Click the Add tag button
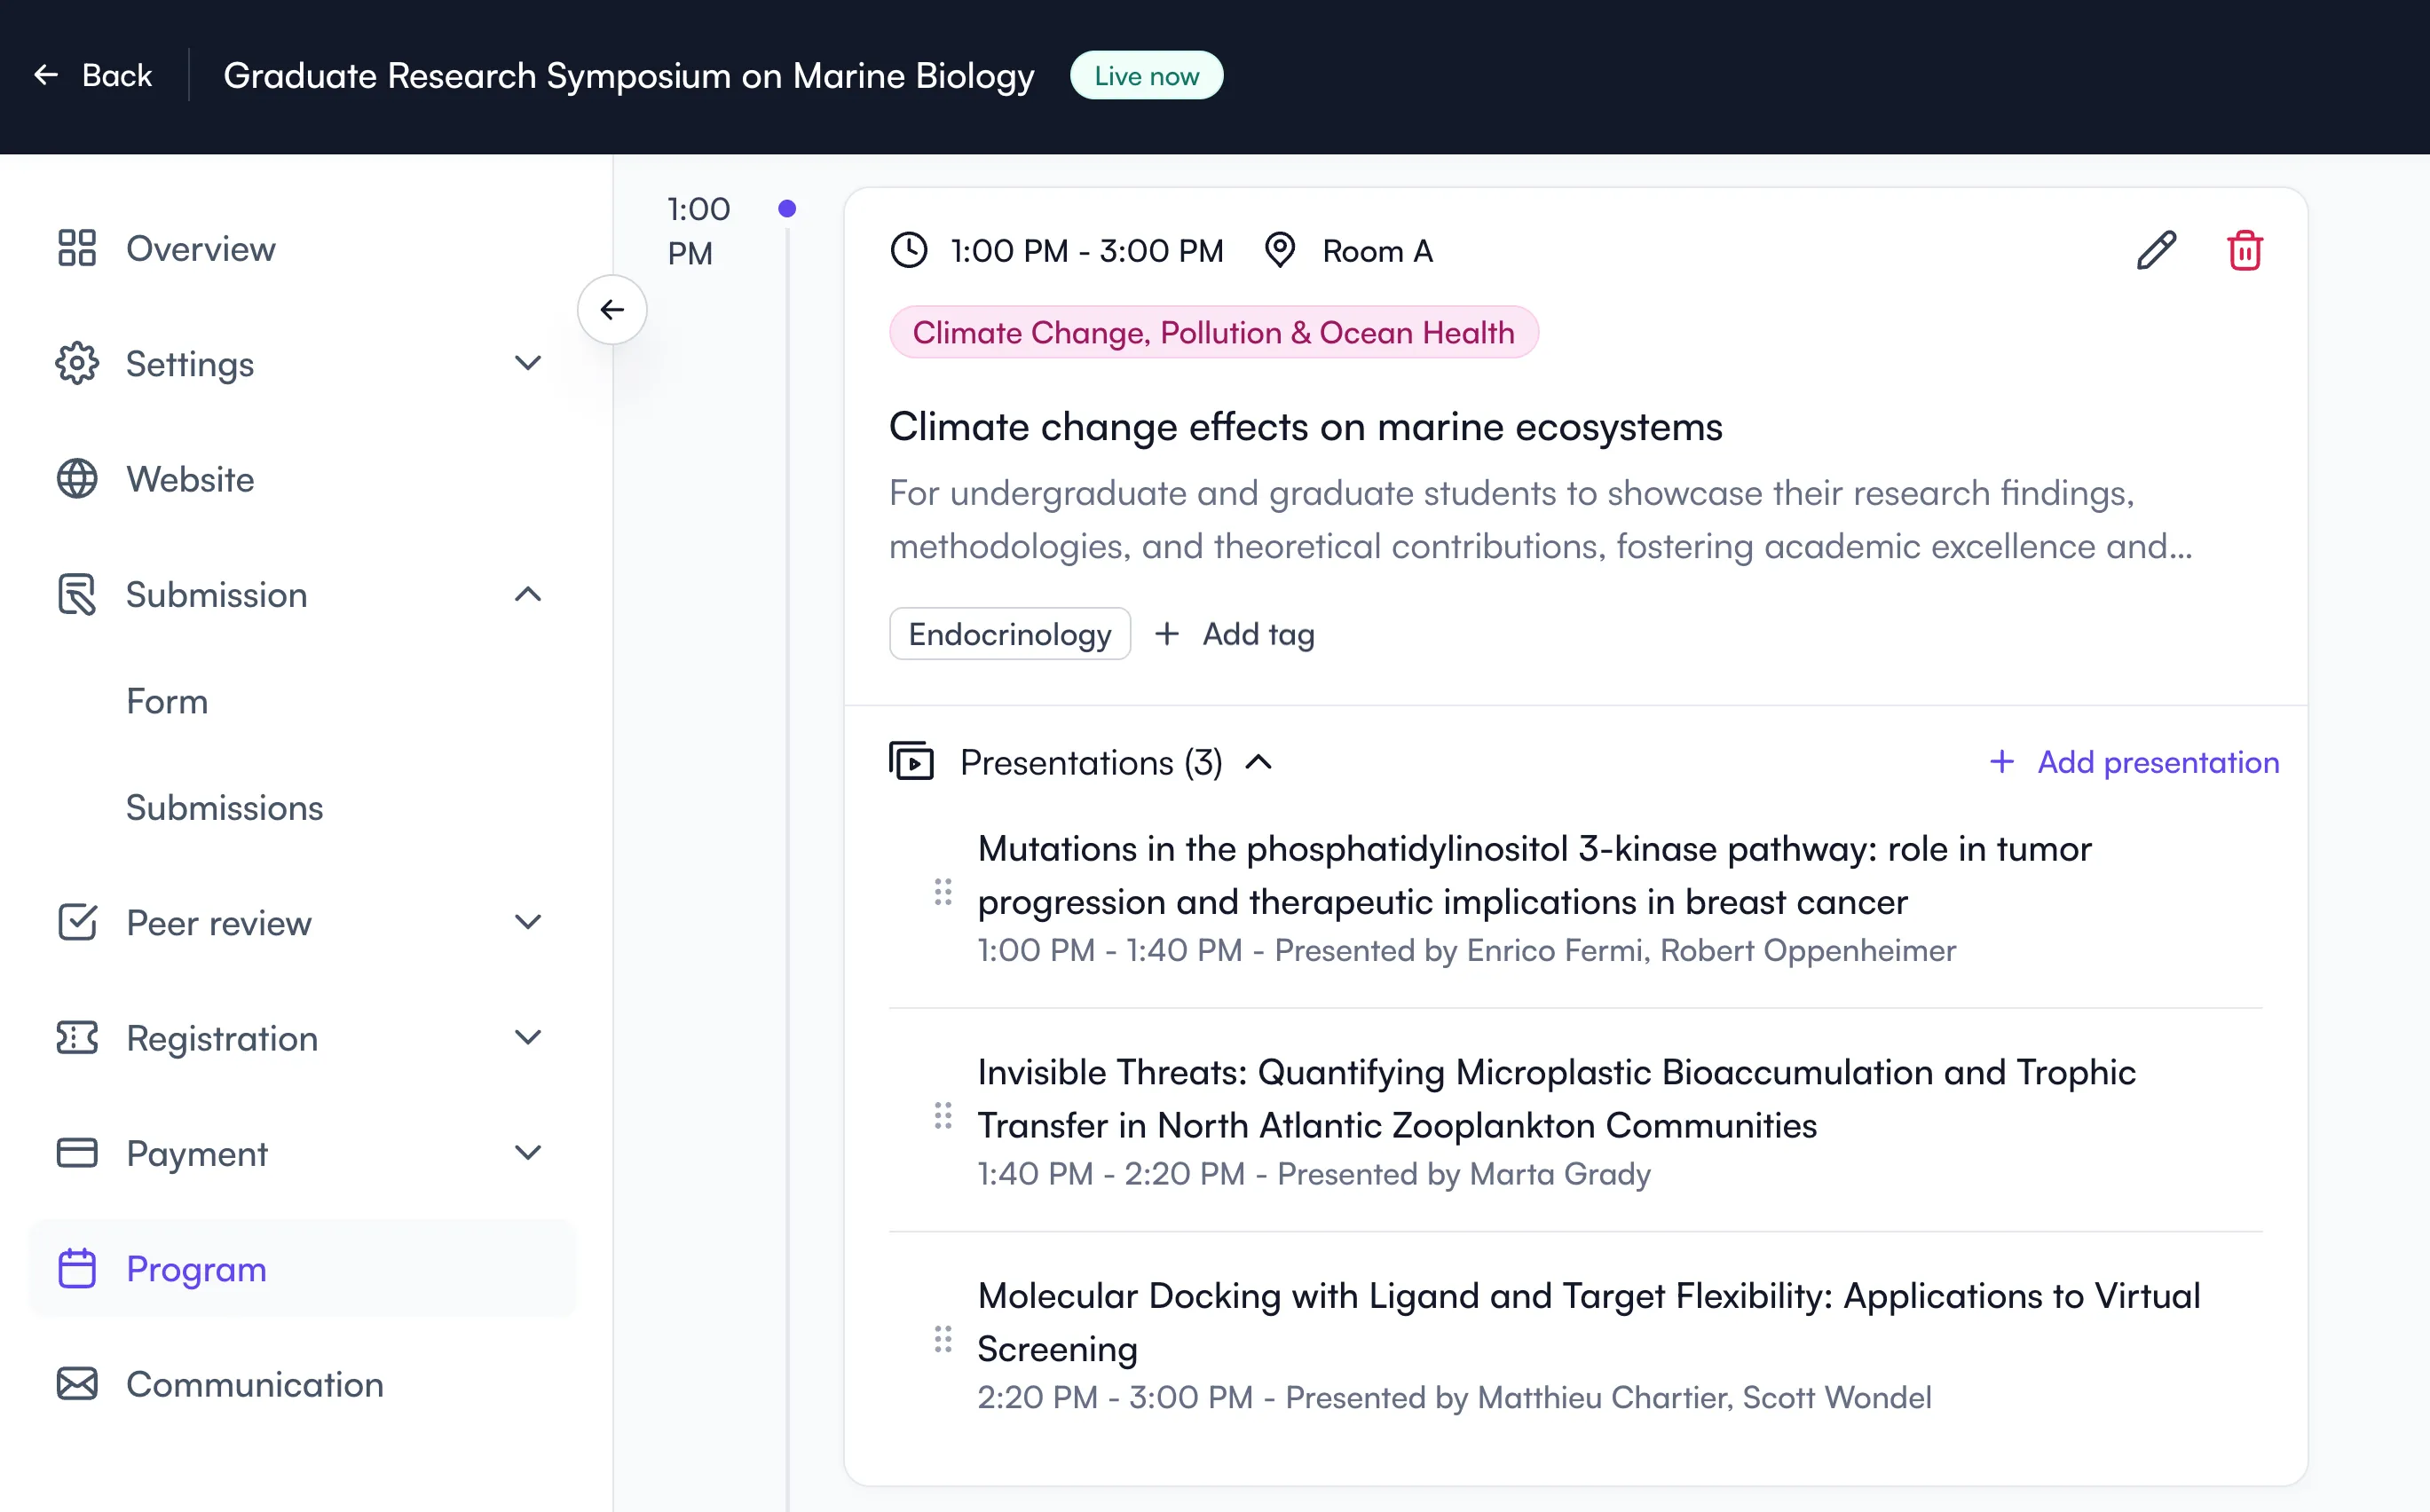 (1235, 634)
